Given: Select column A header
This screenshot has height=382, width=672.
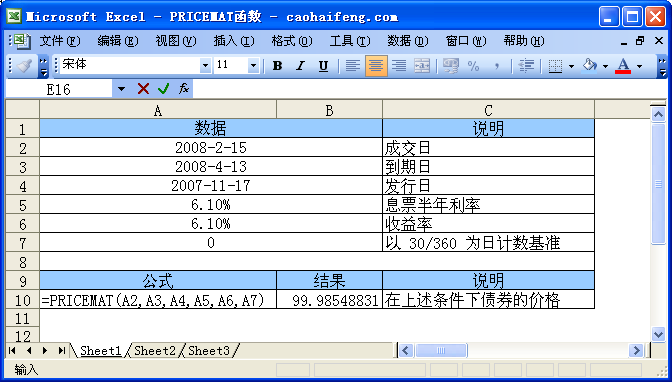Looking at the screenshot, I should point(158,110).
